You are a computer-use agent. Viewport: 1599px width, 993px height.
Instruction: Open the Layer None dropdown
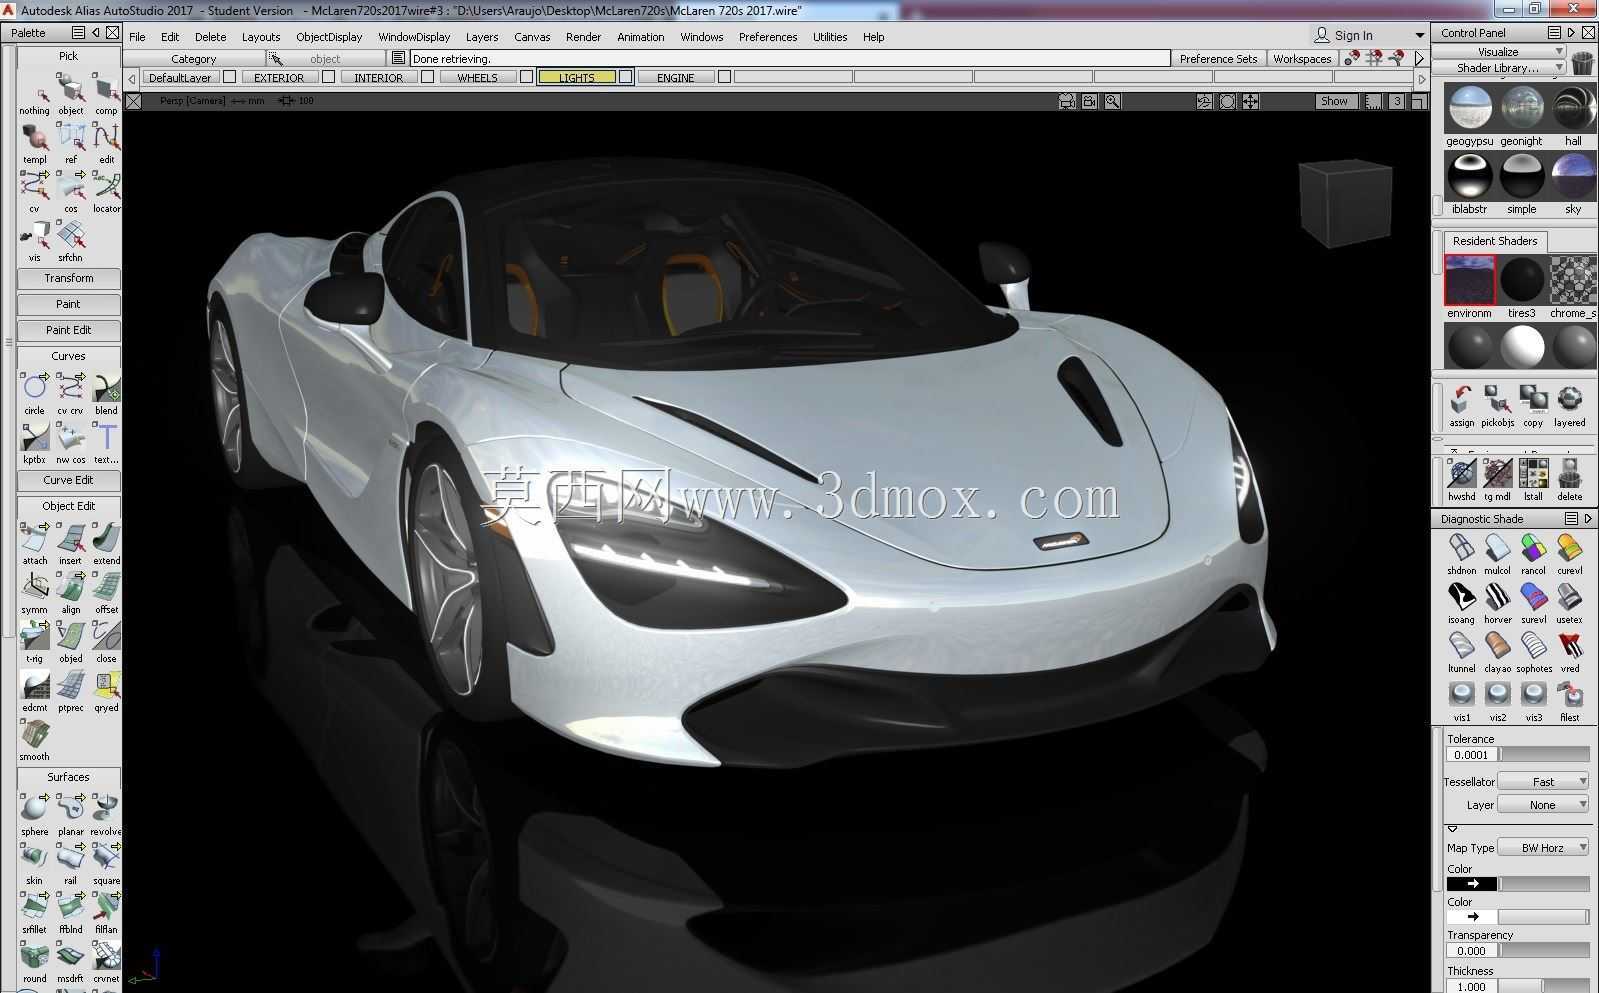coord(1543,805)
